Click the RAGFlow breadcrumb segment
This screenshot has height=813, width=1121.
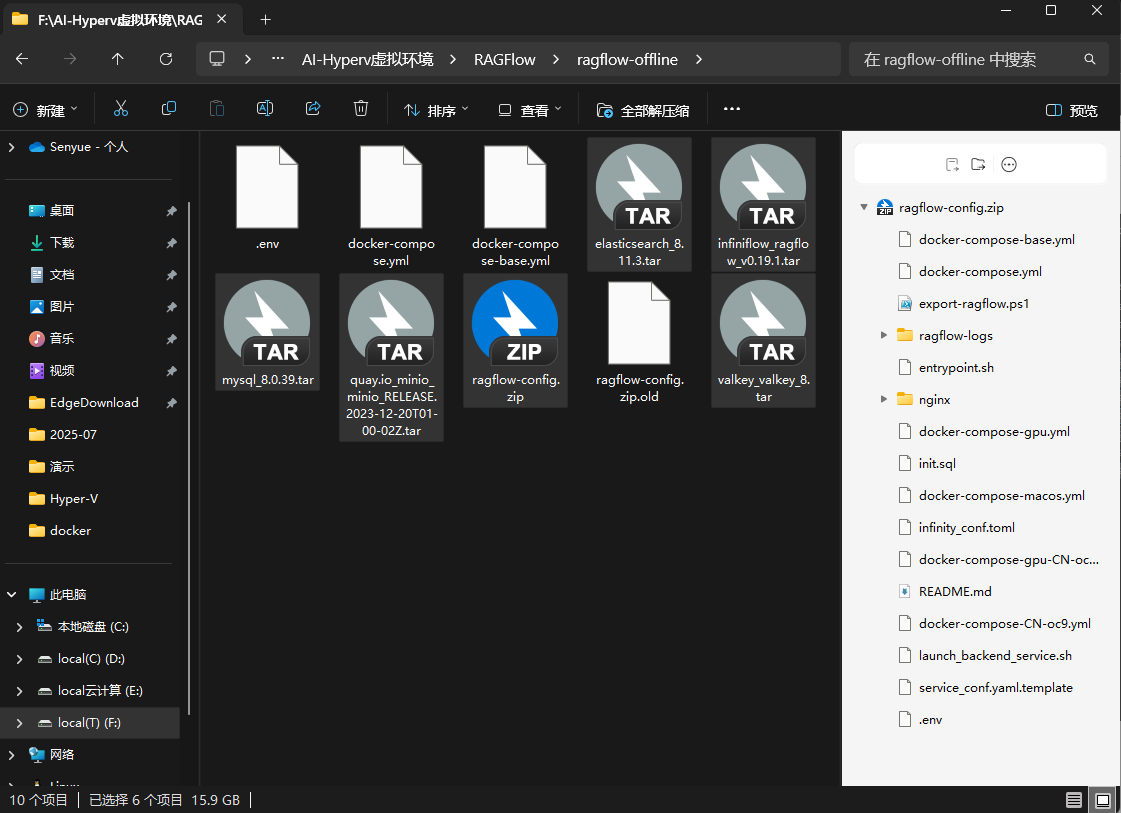tap(505, 59)
